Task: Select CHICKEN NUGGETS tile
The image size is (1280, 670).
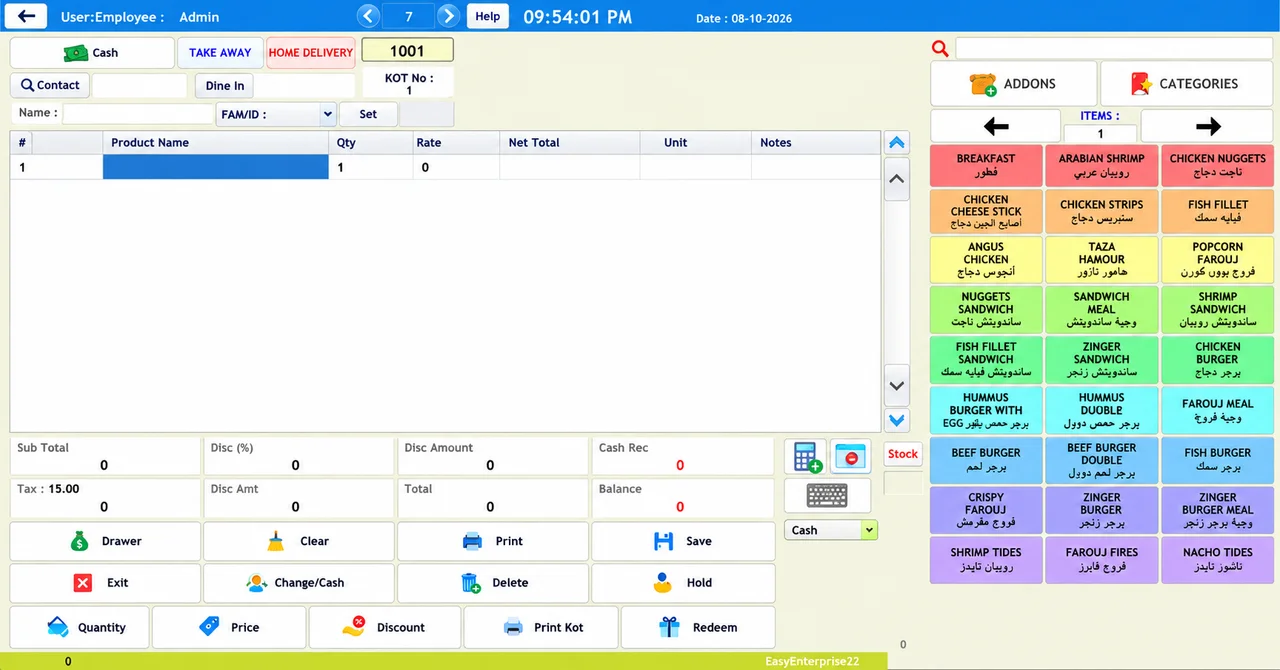Action: [x=1218, y=165]
